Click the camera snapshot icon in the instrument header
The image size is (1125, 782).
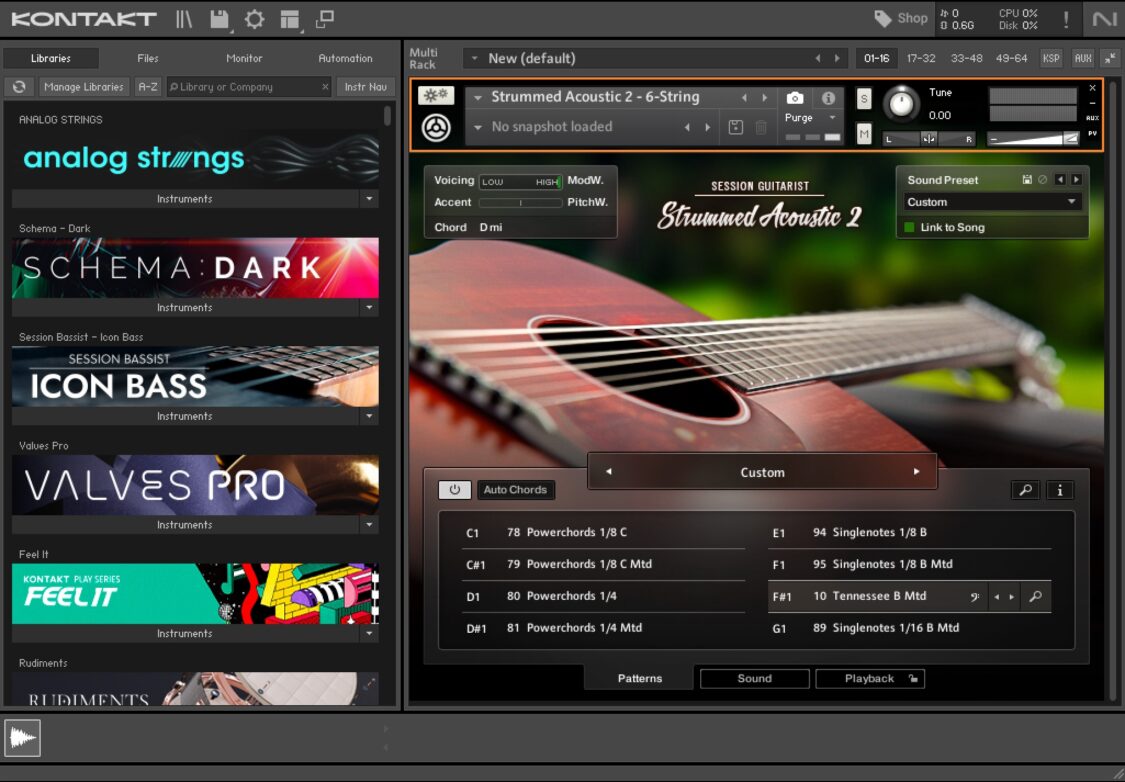click(x=795, y=98)
